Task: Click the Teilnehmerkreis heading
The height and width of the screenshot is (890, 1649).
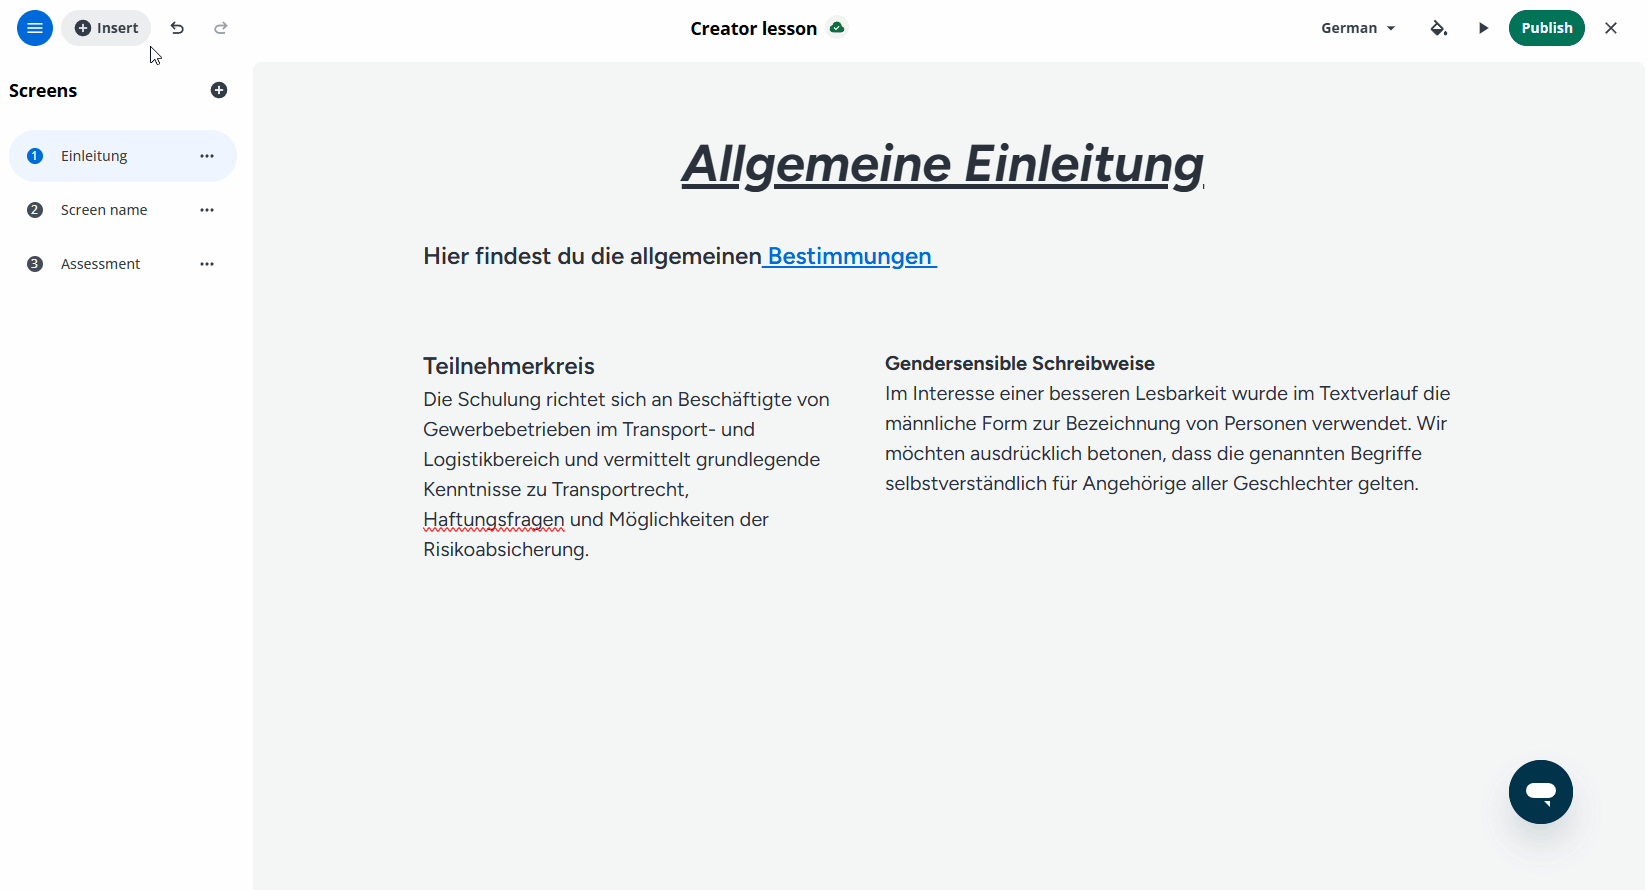Action: [509, 366]
